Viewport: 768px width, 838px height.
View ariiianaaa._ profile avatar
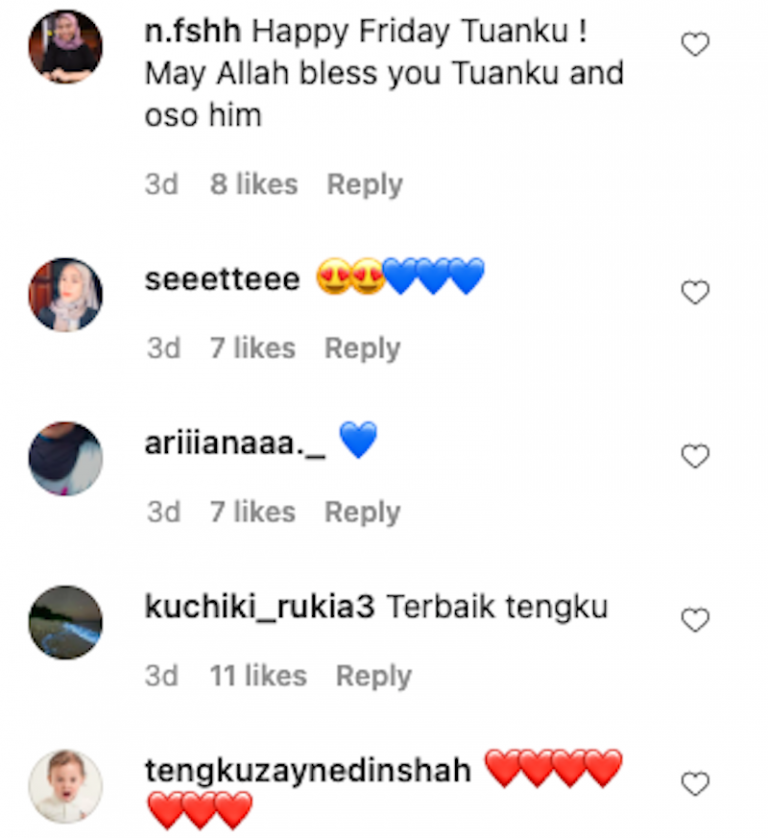(66, 459)
